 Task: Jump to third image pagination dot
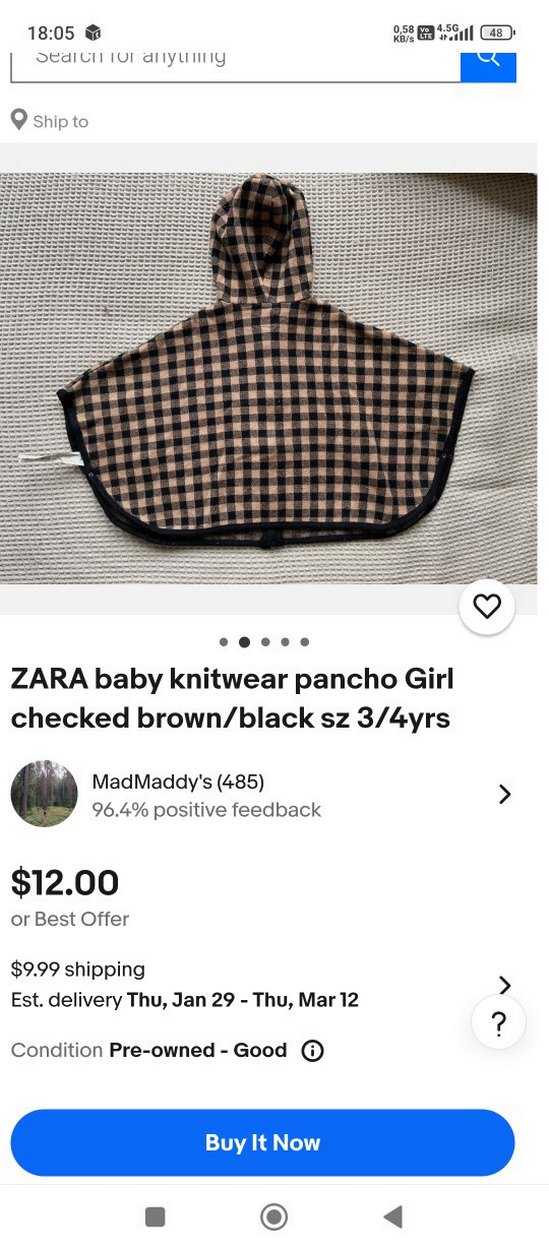pos(265,642)
